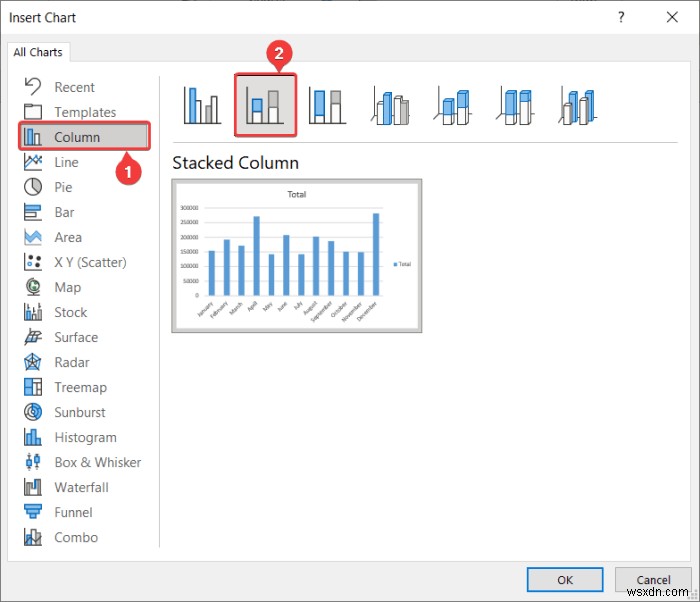
Task: Click the X Y Scatter chart icon
Action: coord(33,262)
